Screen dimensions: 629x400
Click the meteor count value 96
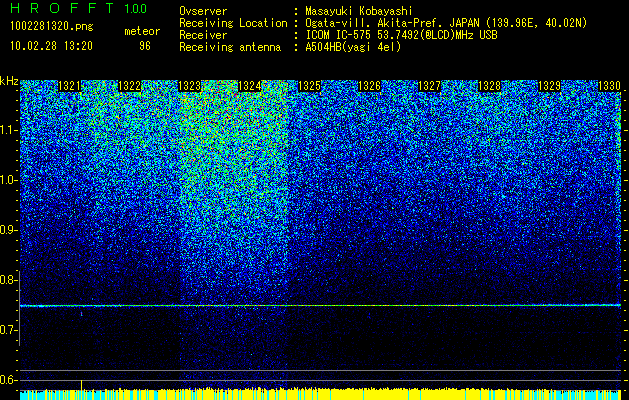(x=145, y=46)
